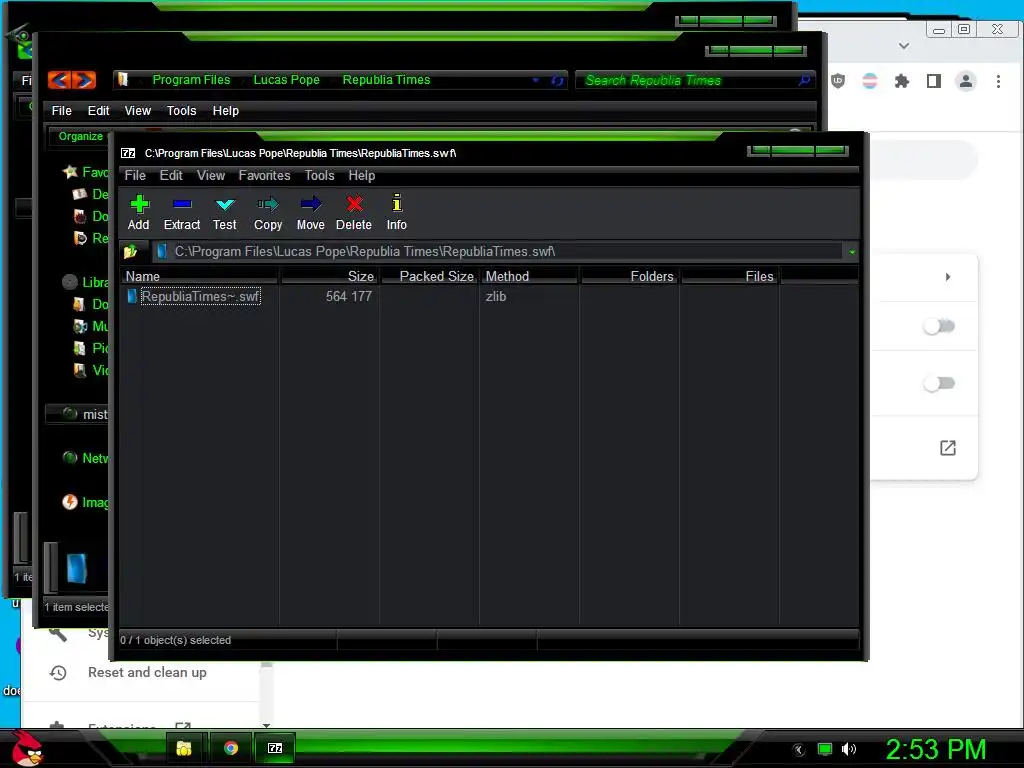Expand the right arrow row in Chrome settings
1024x768 pixels.
[948, 277]
